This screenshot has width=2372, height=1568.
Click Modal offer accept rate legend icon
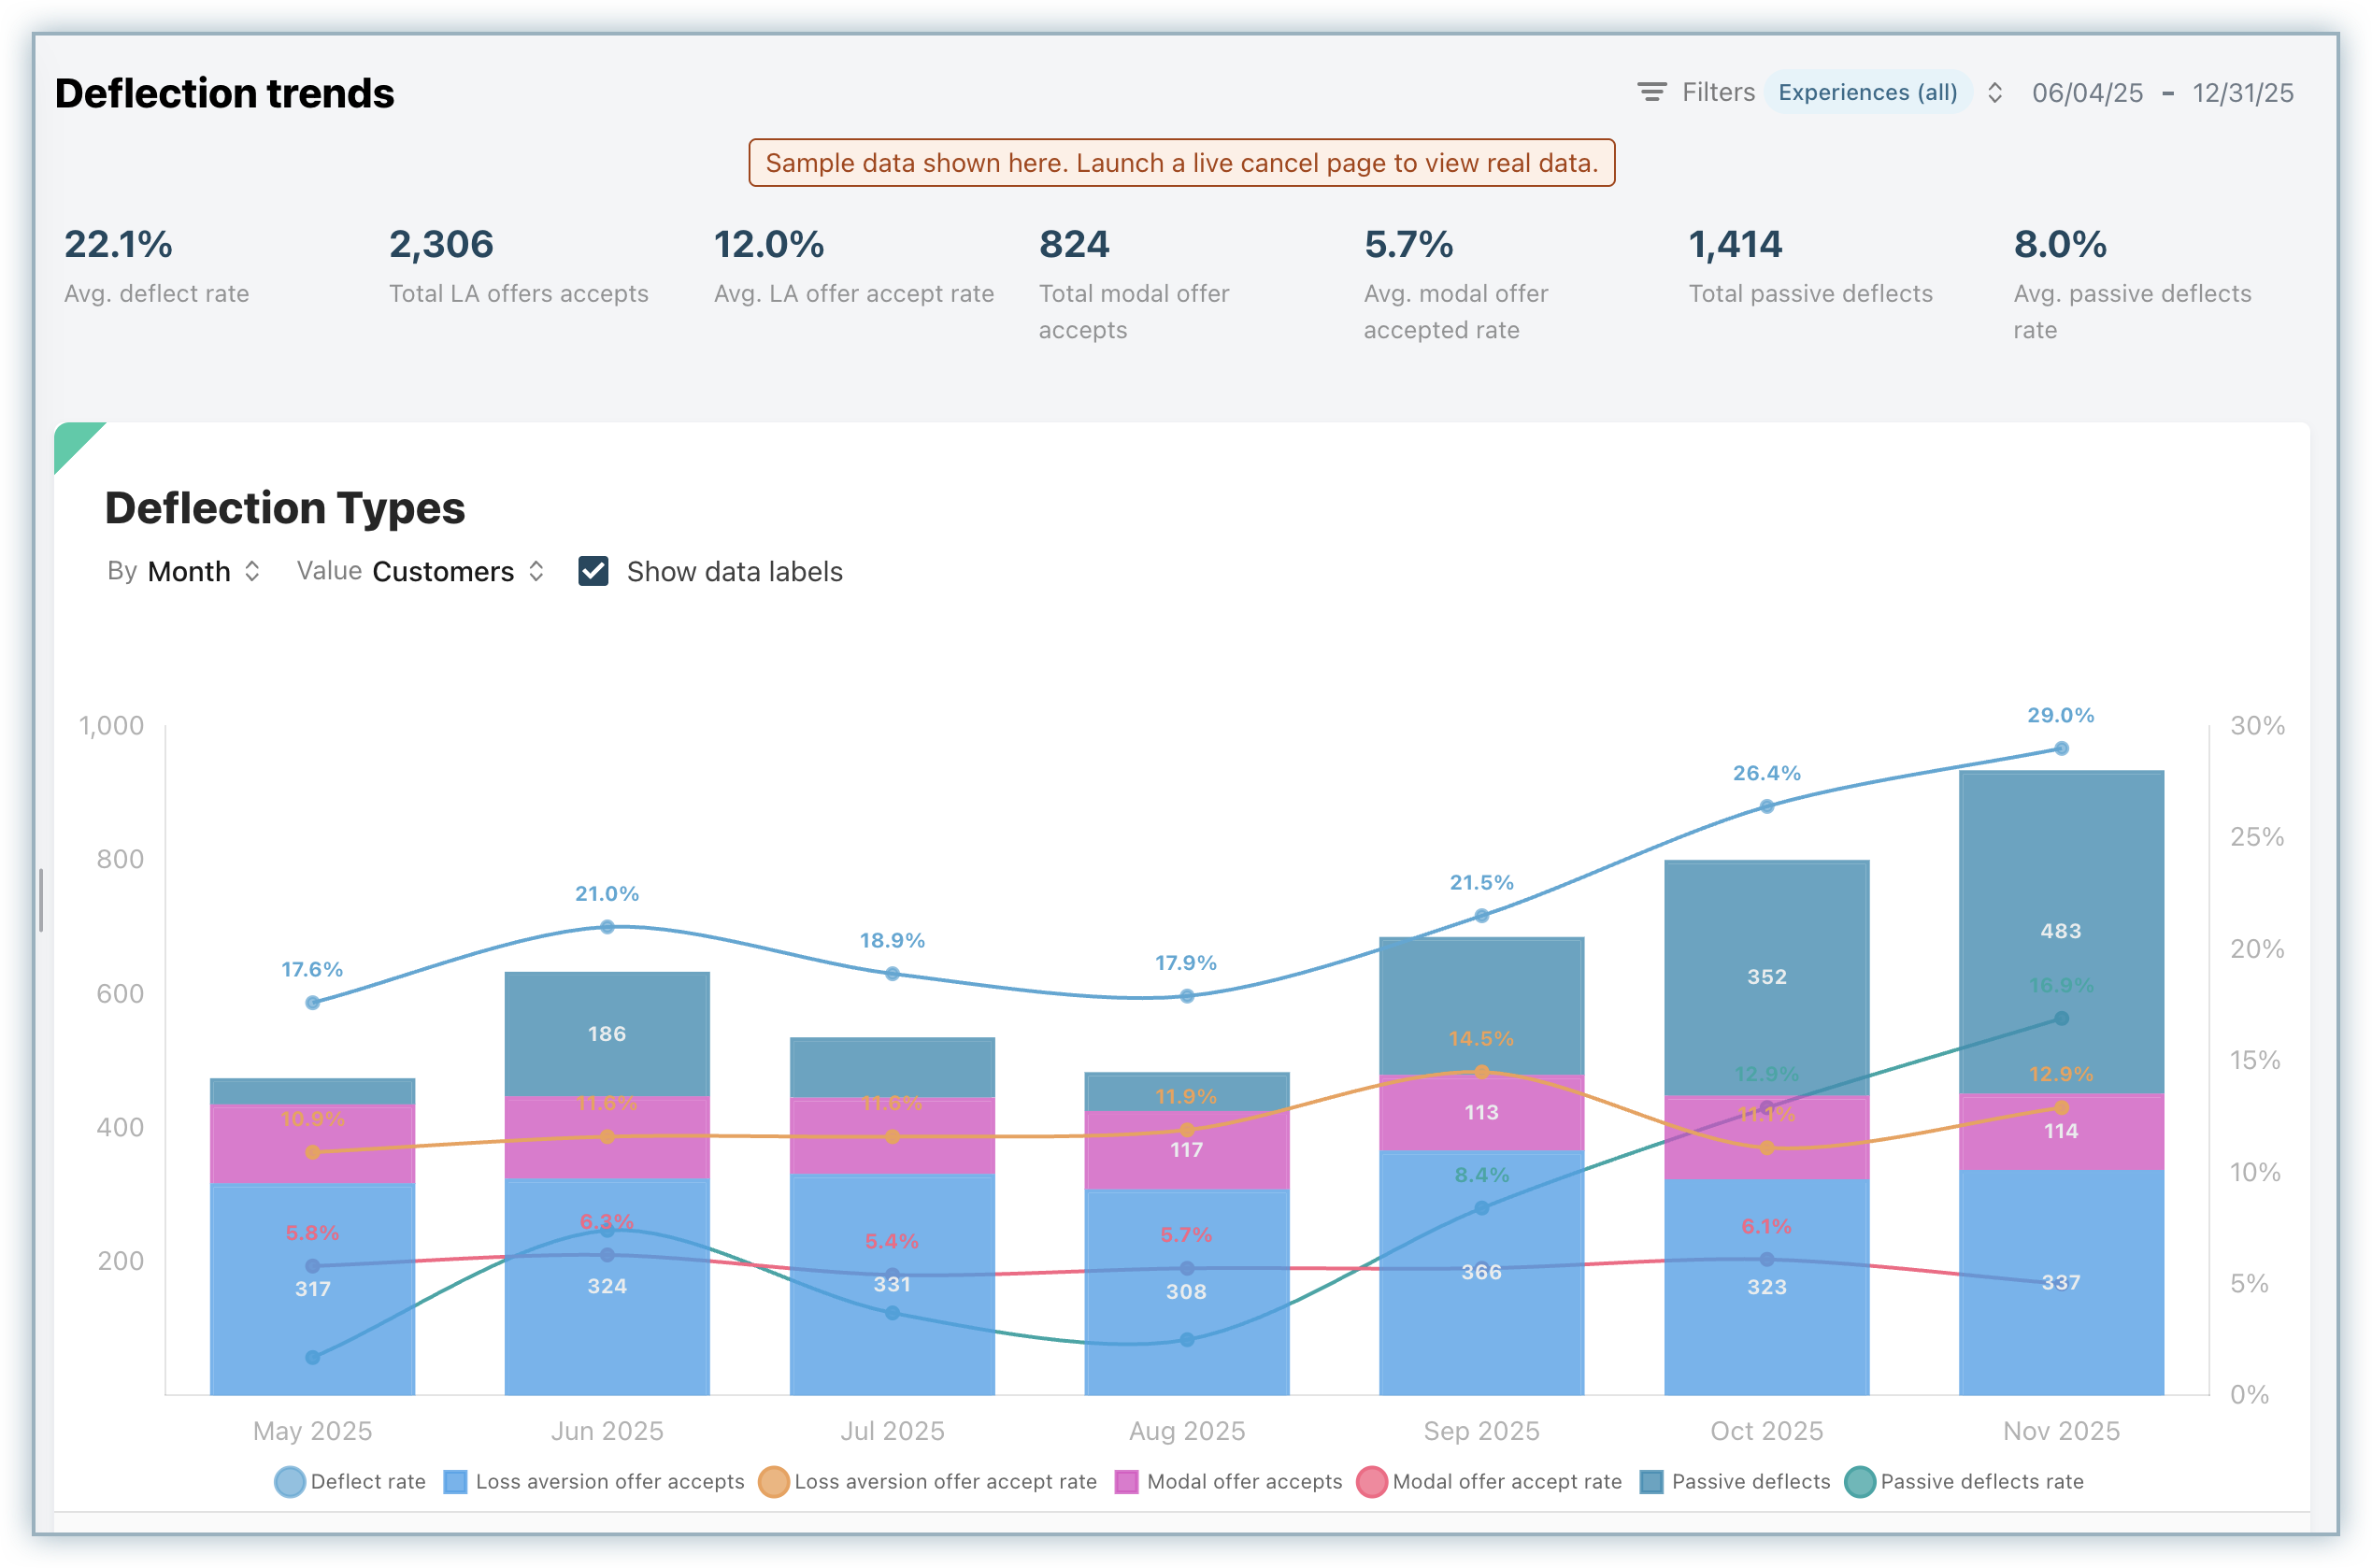pyautogui.click(x=1371, y=1481)
